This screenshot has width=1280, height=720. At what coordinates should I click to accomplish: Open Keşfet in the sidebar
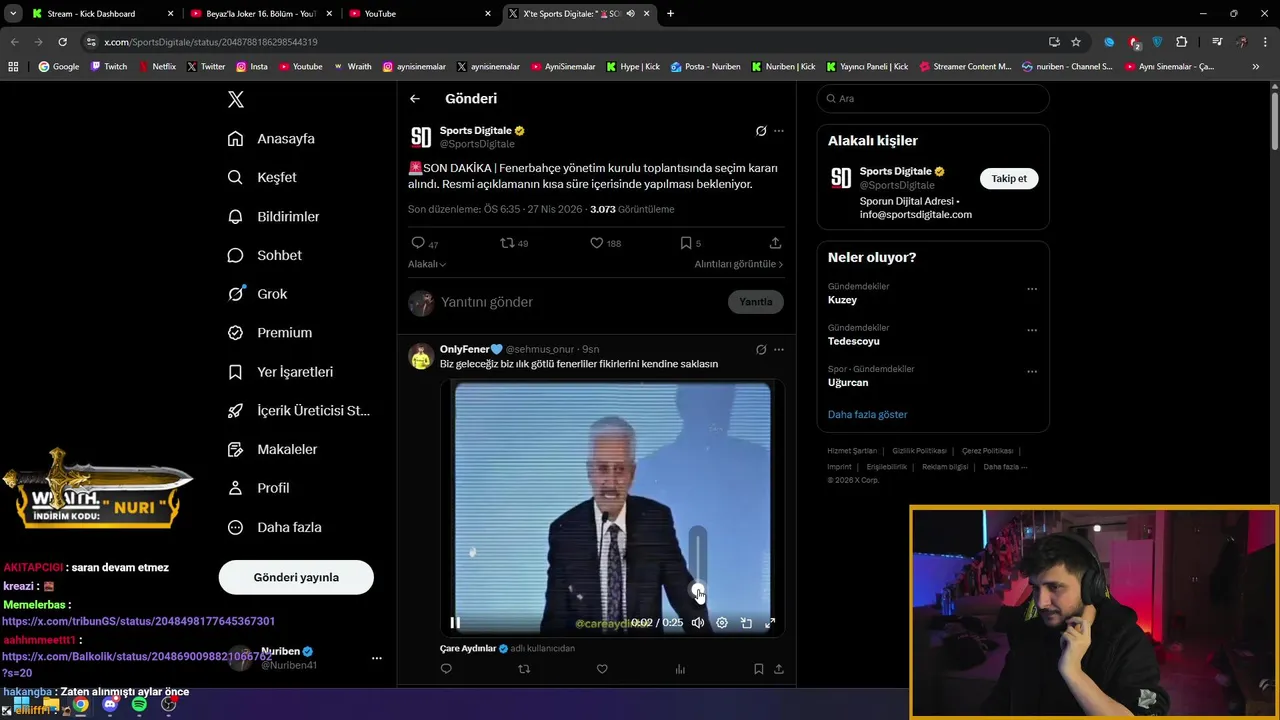262,177
